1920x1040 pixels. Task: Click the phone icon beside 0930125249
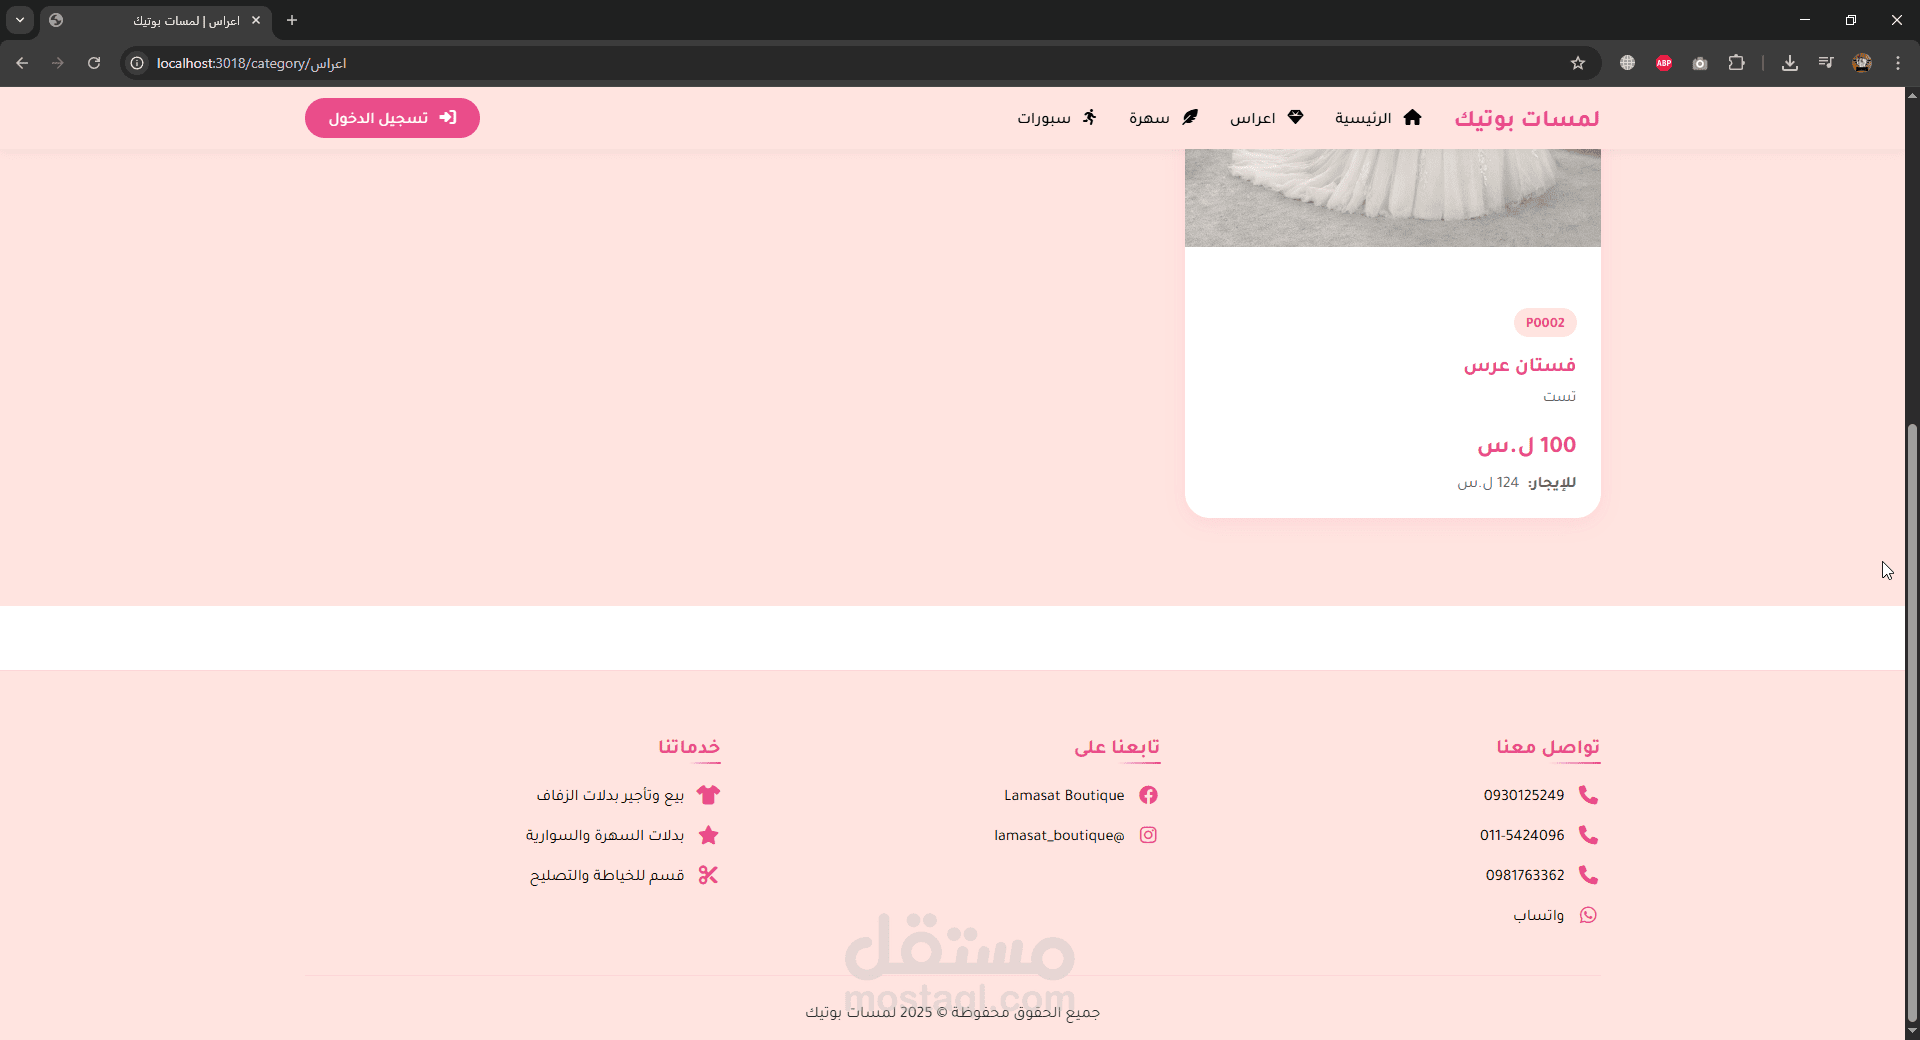tap(1588, 795)
